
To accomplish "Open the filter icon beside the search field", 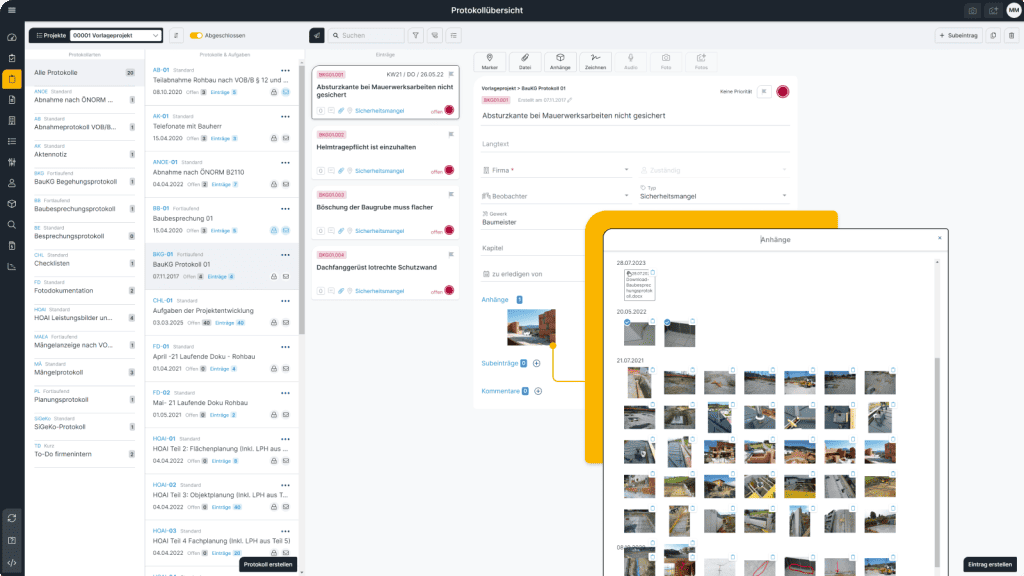I will (x=417, y=36).
